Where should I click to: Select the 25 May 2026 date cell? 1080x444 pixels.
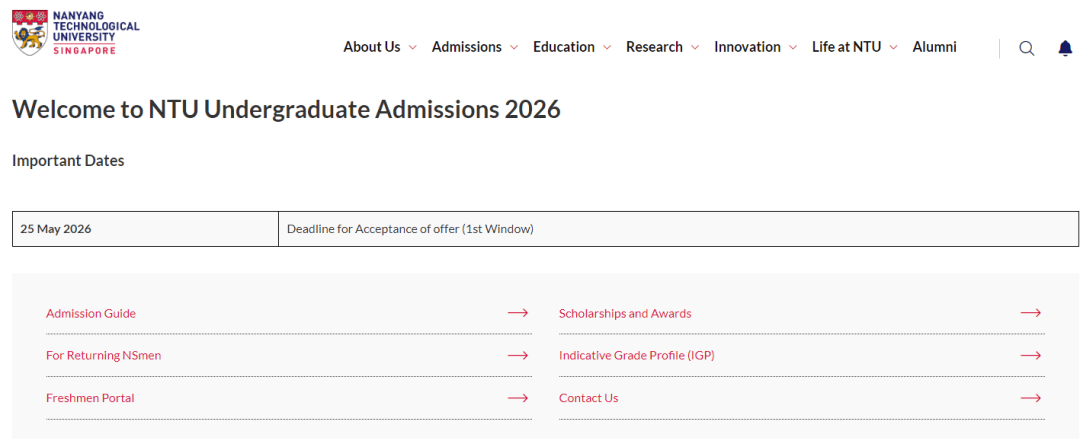145,229
